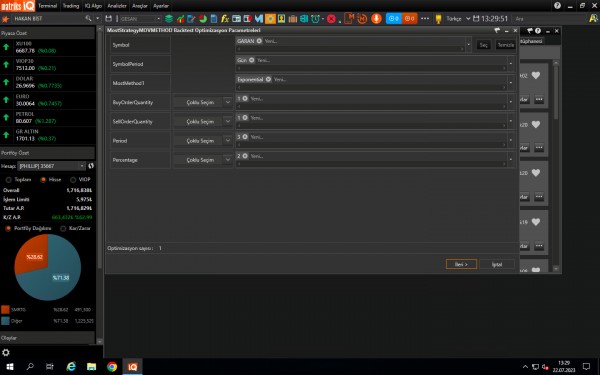The image size is (600, 375).
Task: Click the pencil edit toolbar icon
Action: 191,18
